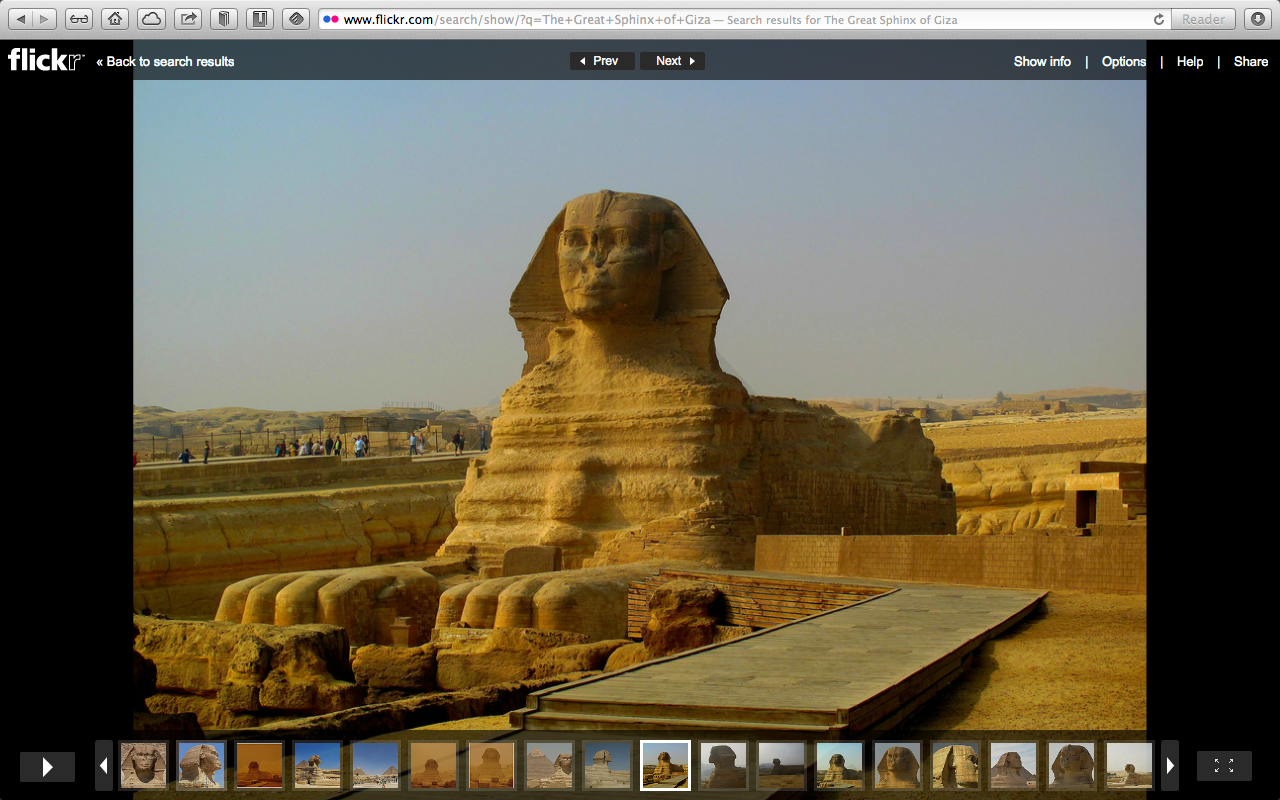Open the Bookmarks book icon
This screenshot has width=1280, height=800.
tap(223, 18)
